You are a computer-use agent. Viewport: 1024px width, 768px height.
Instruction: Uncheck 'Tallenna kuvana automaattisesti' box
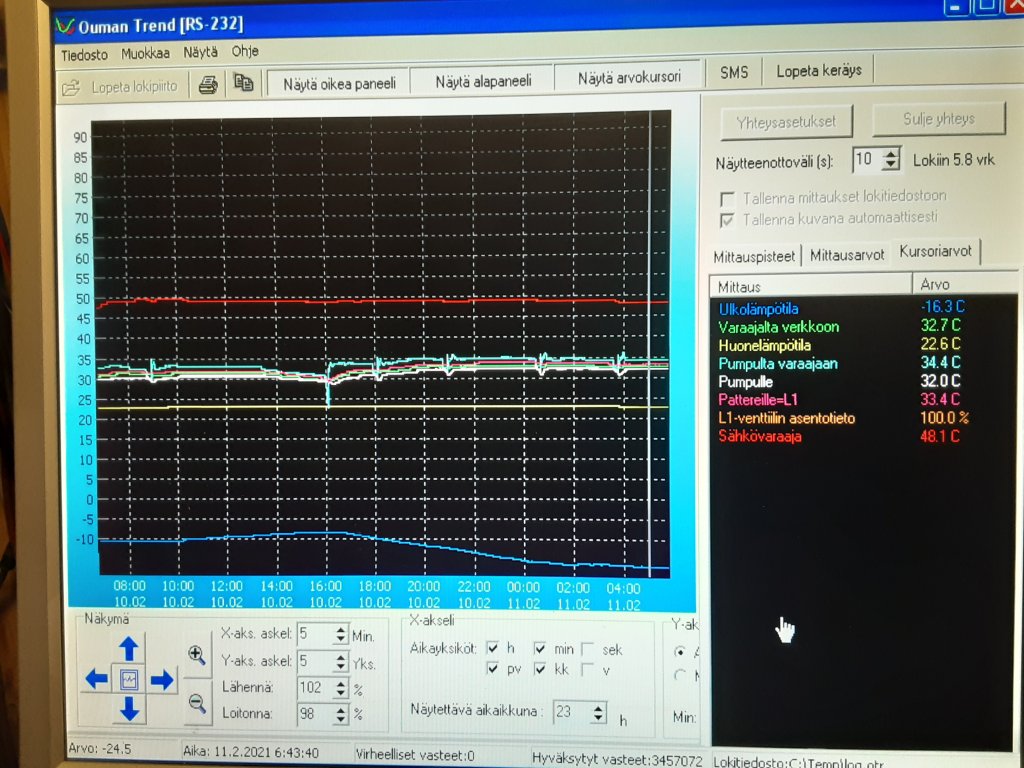click(727, 220)
